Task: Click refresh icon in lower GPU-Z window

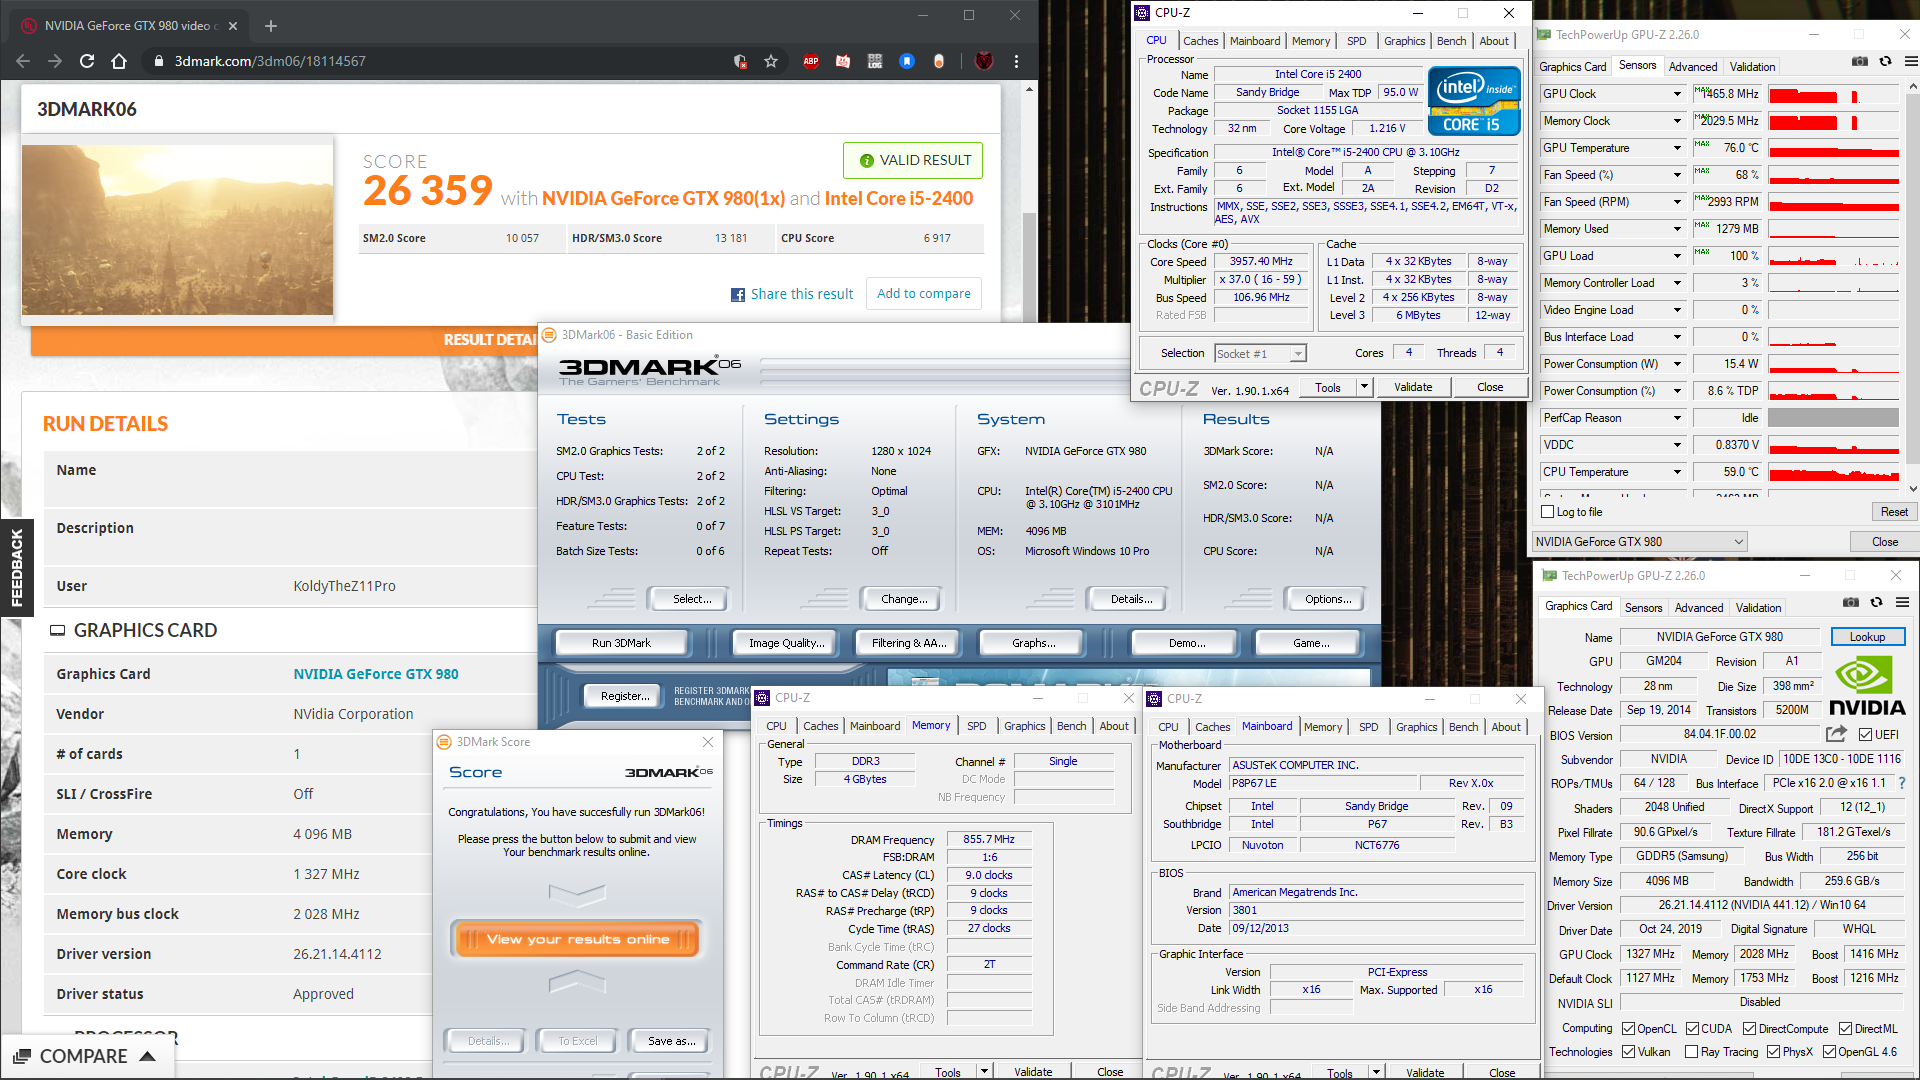Action: [1876, 602]
